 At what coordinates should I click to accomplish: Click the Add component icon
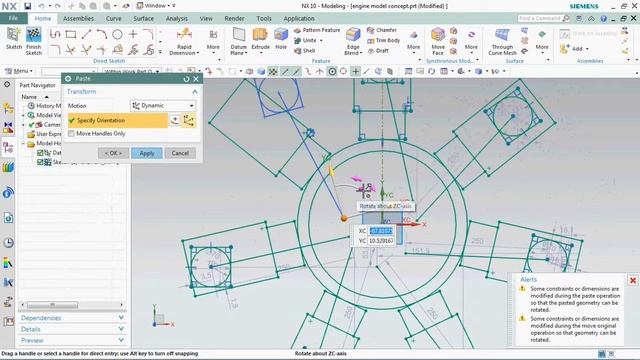(x=565, y=49)
